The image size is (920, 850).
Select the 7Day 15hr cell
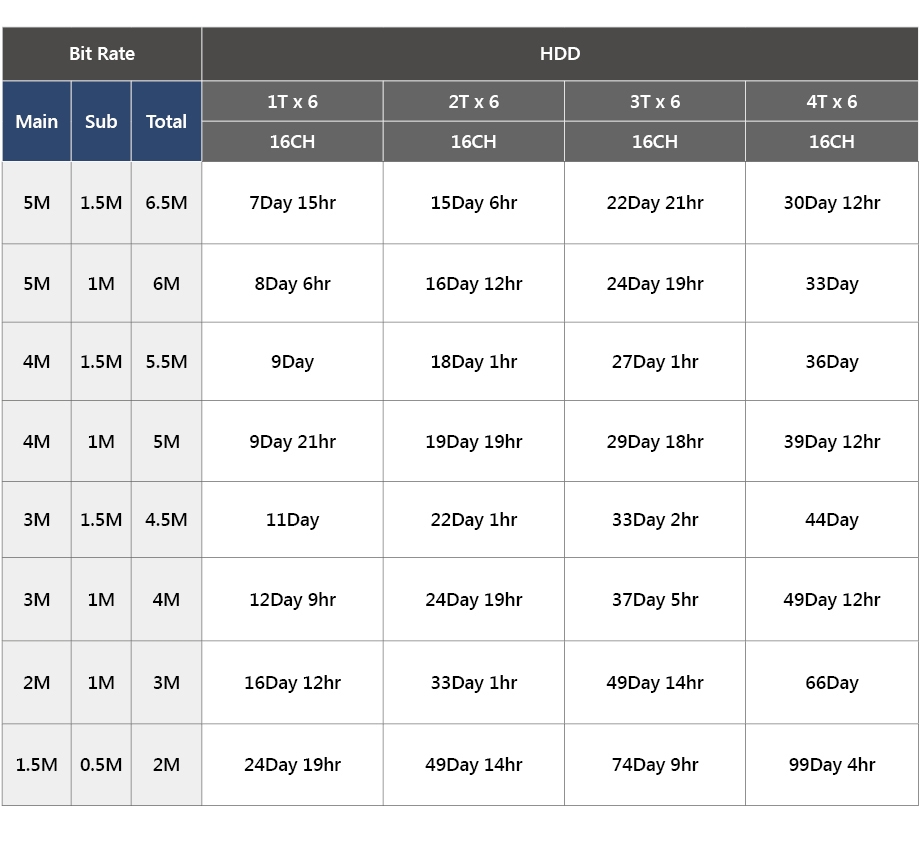(292, 203)
